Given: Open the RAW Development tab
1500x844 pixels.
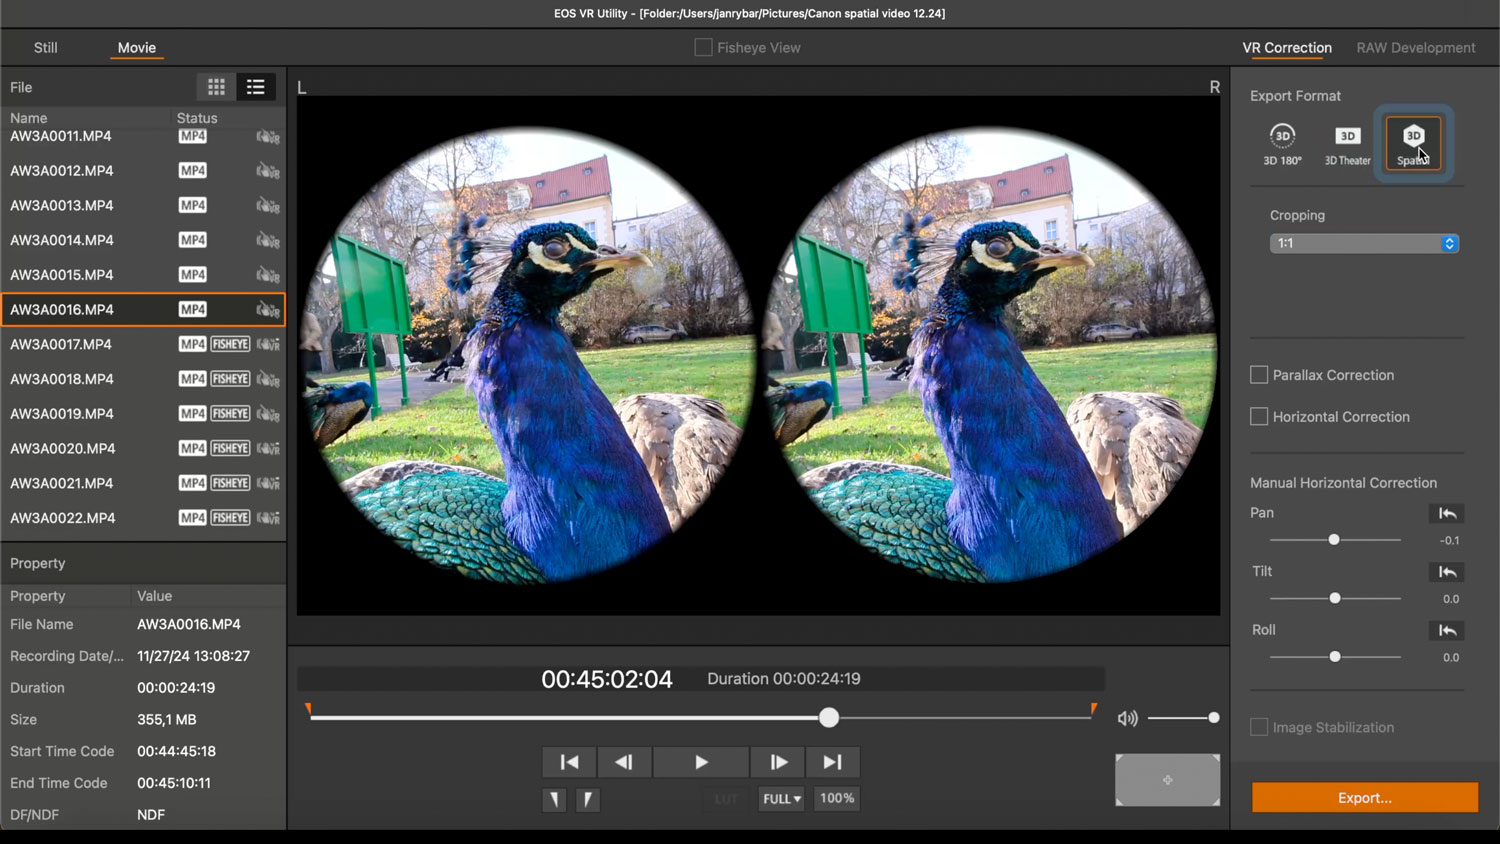Looking at the screenshot, I should 1415,47.
